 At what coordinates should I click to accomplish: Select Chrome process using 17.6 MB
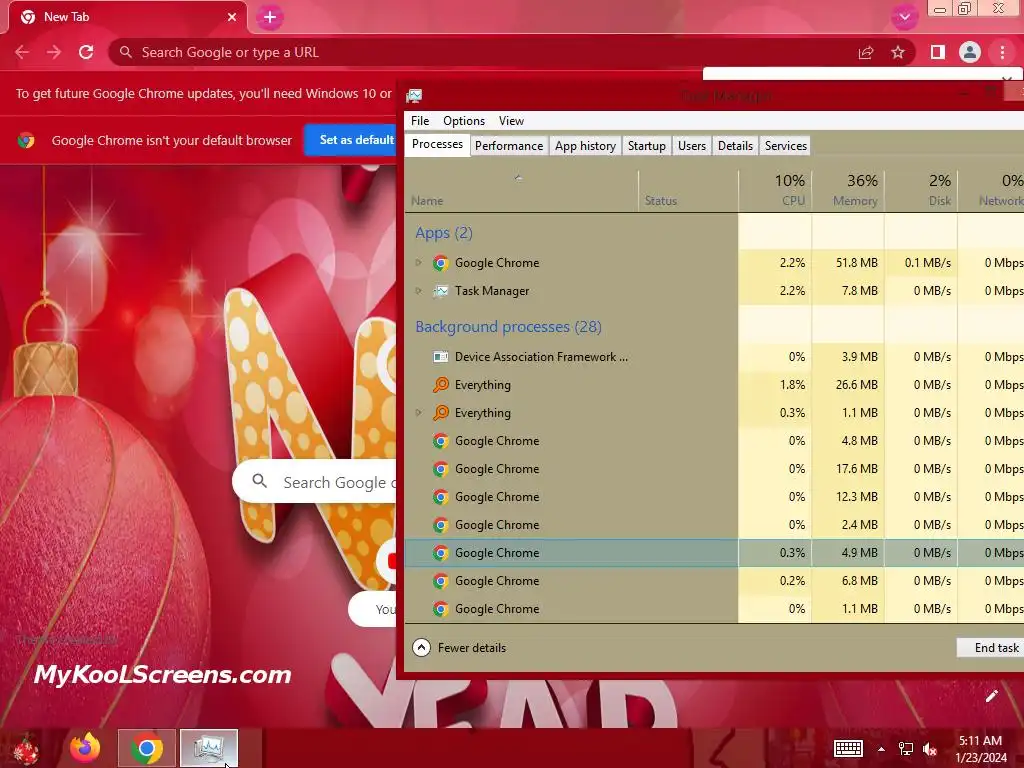pyautogui.click(x=715, y=469)
